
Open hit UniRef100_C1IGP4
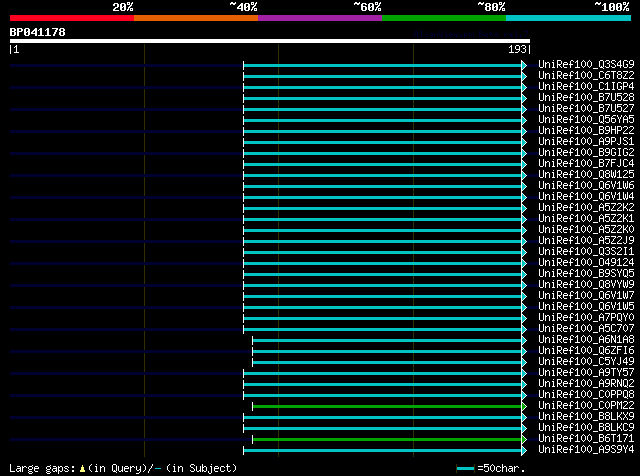(586, 86)
